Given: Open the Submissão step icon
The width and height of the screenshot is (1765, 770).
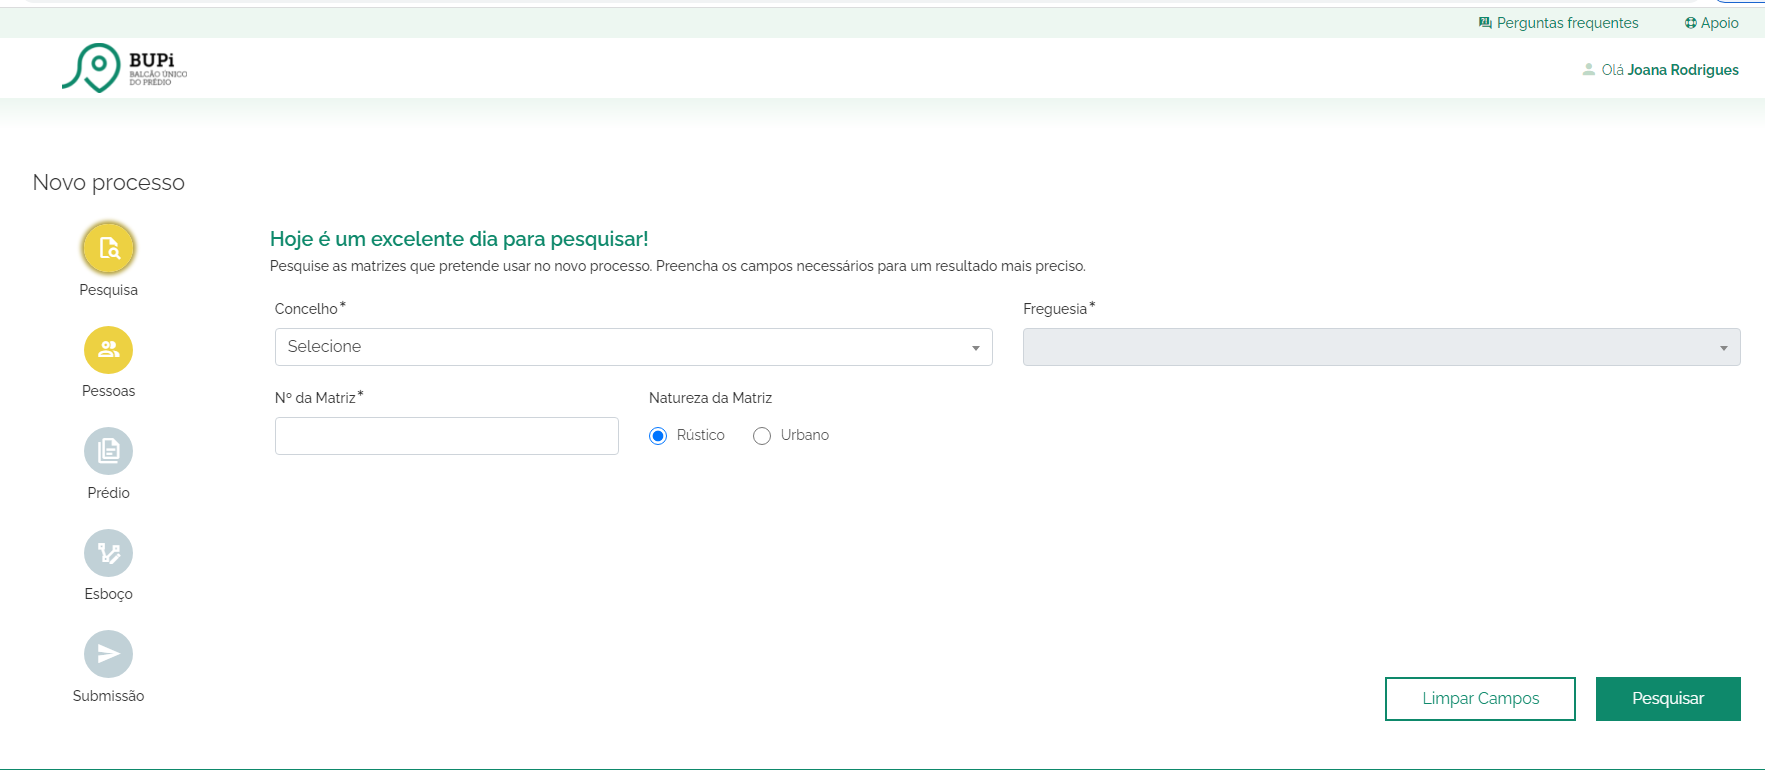Looking at the screenshot, I should pyautogui.click(x=108, y=654).
